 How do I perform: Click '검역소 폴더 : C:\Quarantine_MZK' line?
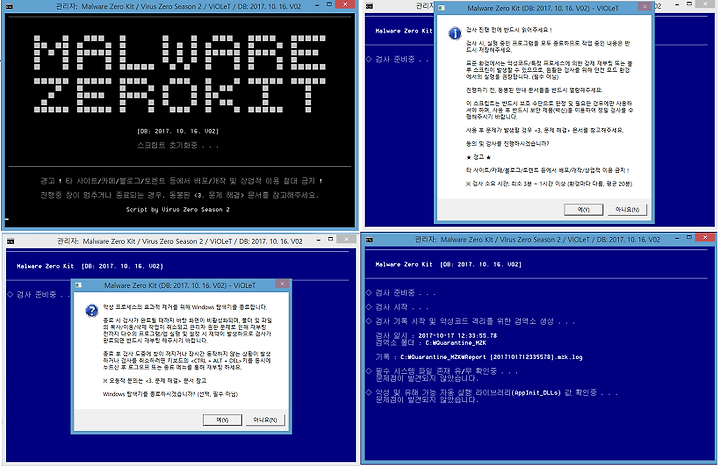pyautogui.click(x=431, y=343)
